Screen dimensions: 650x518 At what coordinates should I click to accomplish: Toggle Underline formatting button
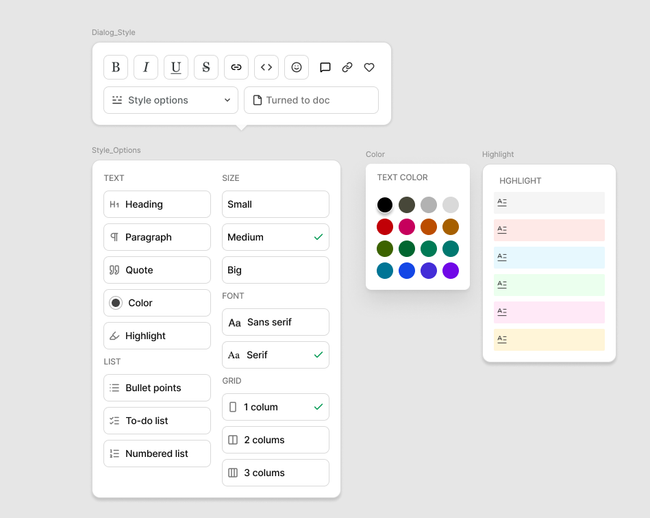(176, 67)
